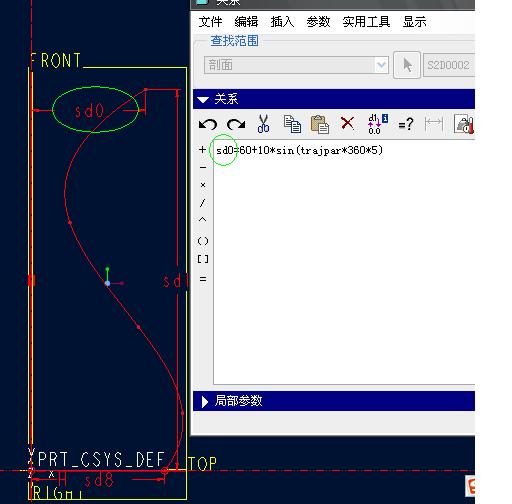Click the S2D0002 name field
The image size is (512, 504).
tap(449, 65)
